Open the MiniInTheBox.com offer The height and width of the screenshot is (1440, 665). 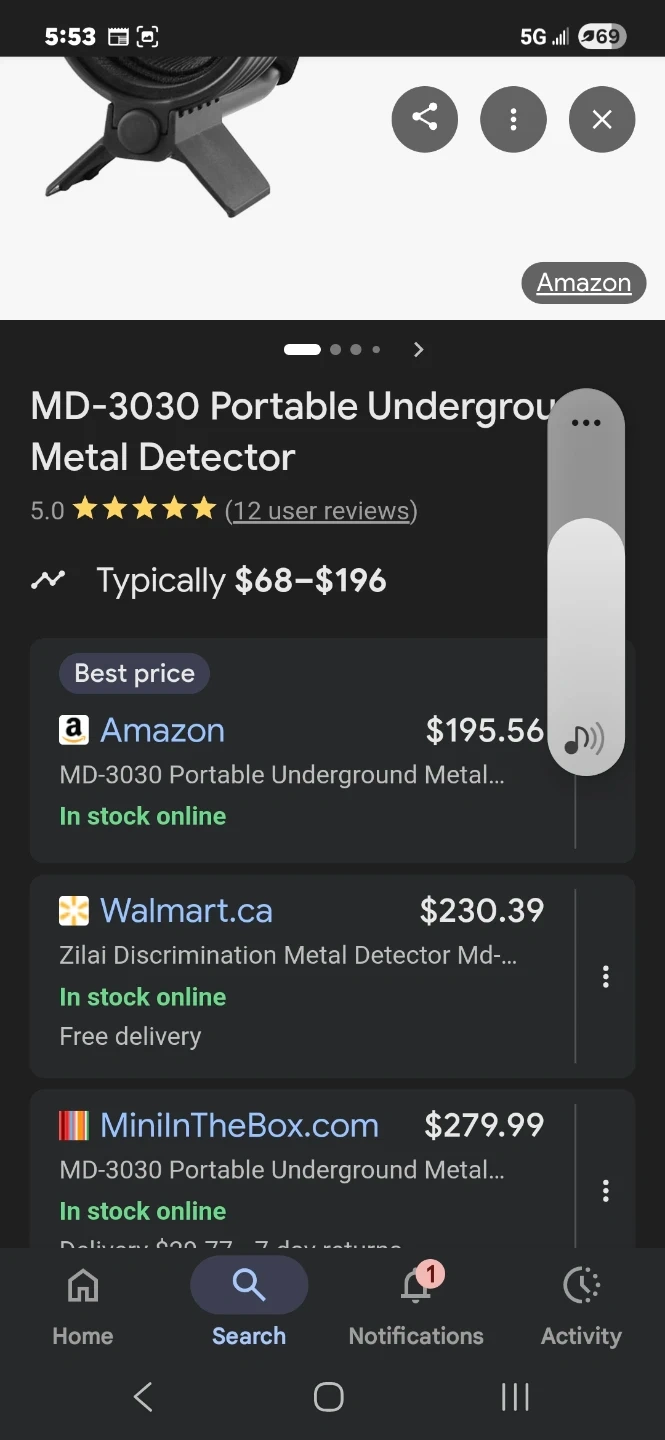point(239,1125)
